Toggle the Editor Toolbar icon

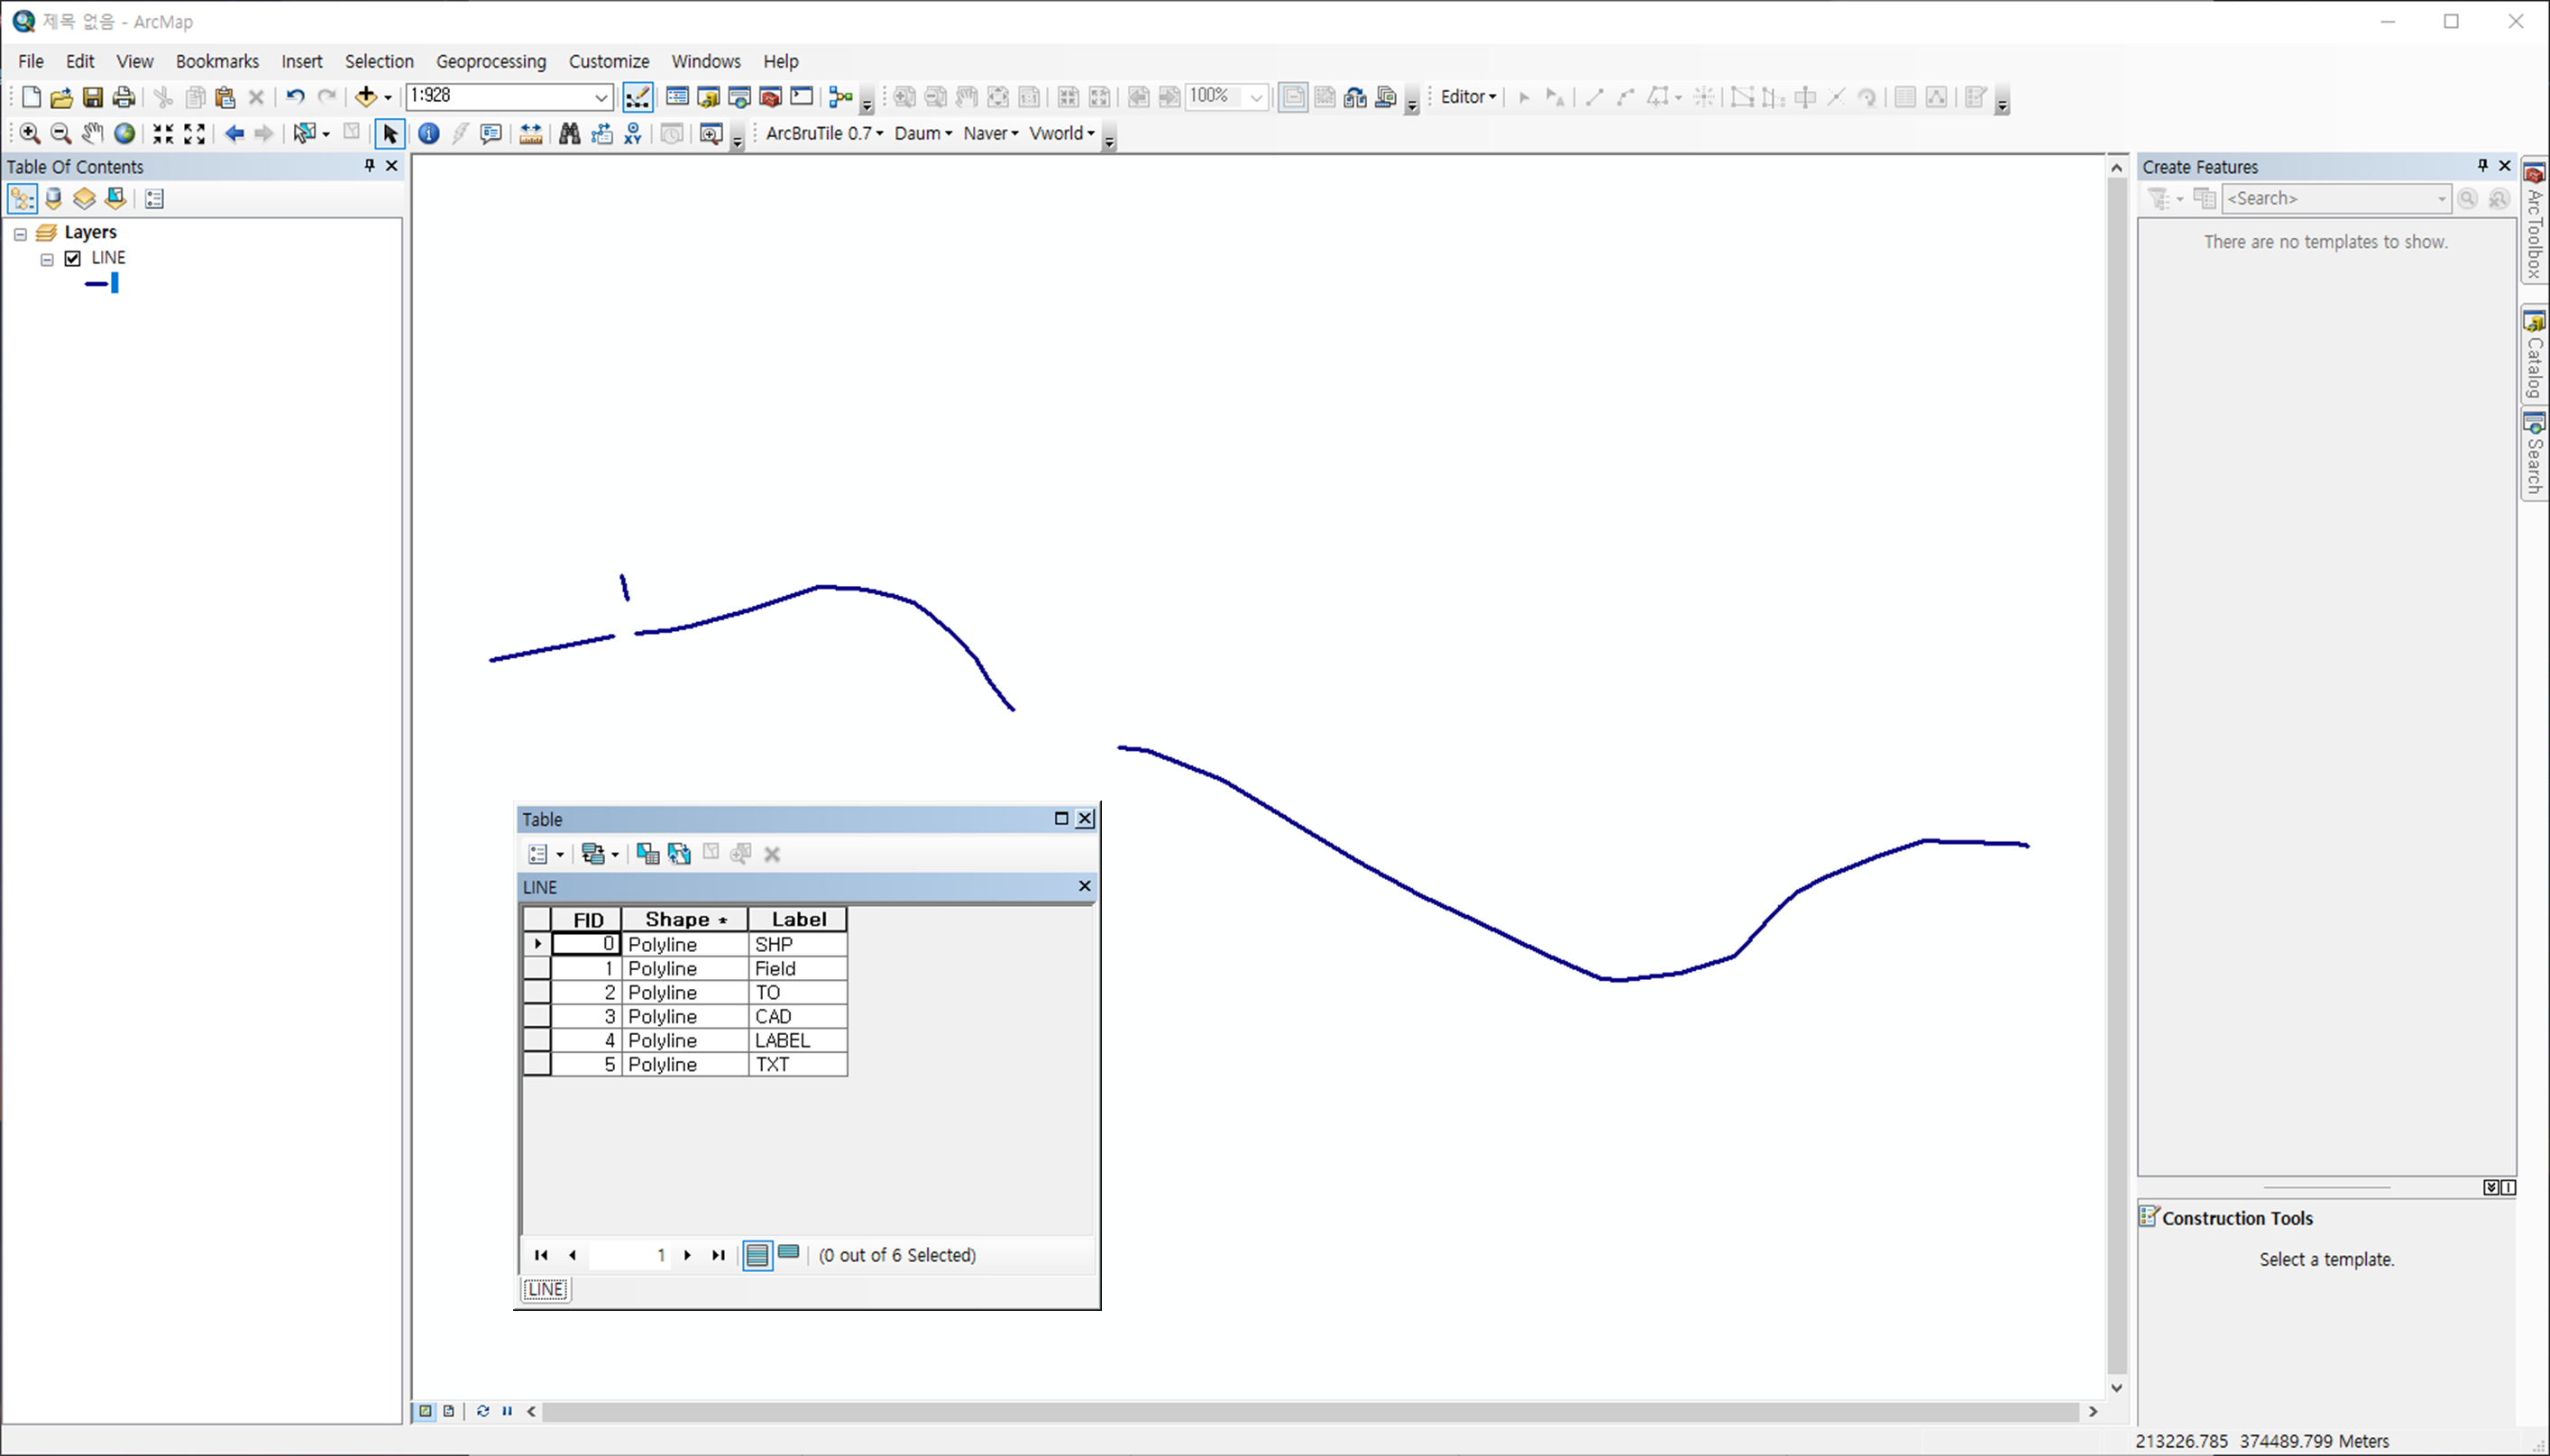click(x=637, y=97)
